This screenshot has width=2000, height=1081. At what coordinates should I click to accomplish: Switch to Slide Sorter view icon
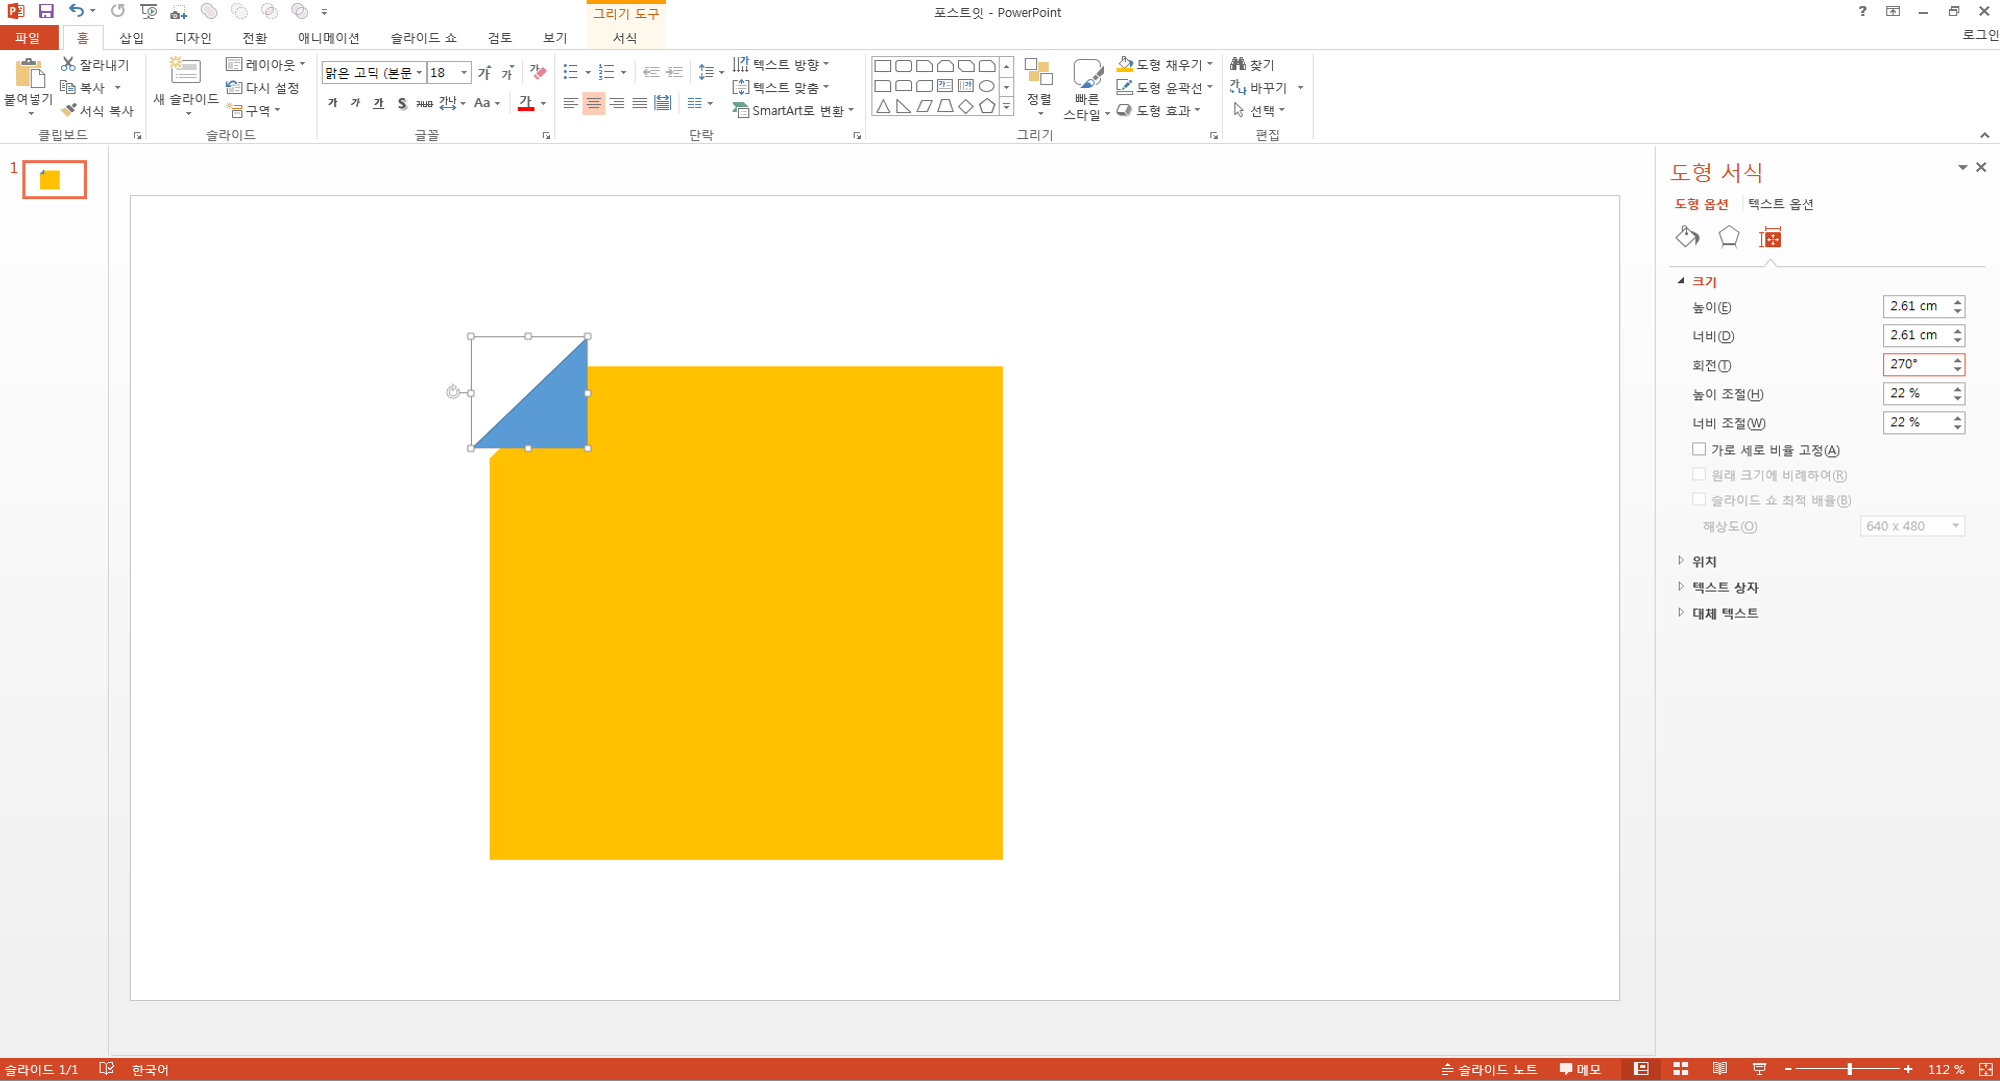point(1681,1069)
